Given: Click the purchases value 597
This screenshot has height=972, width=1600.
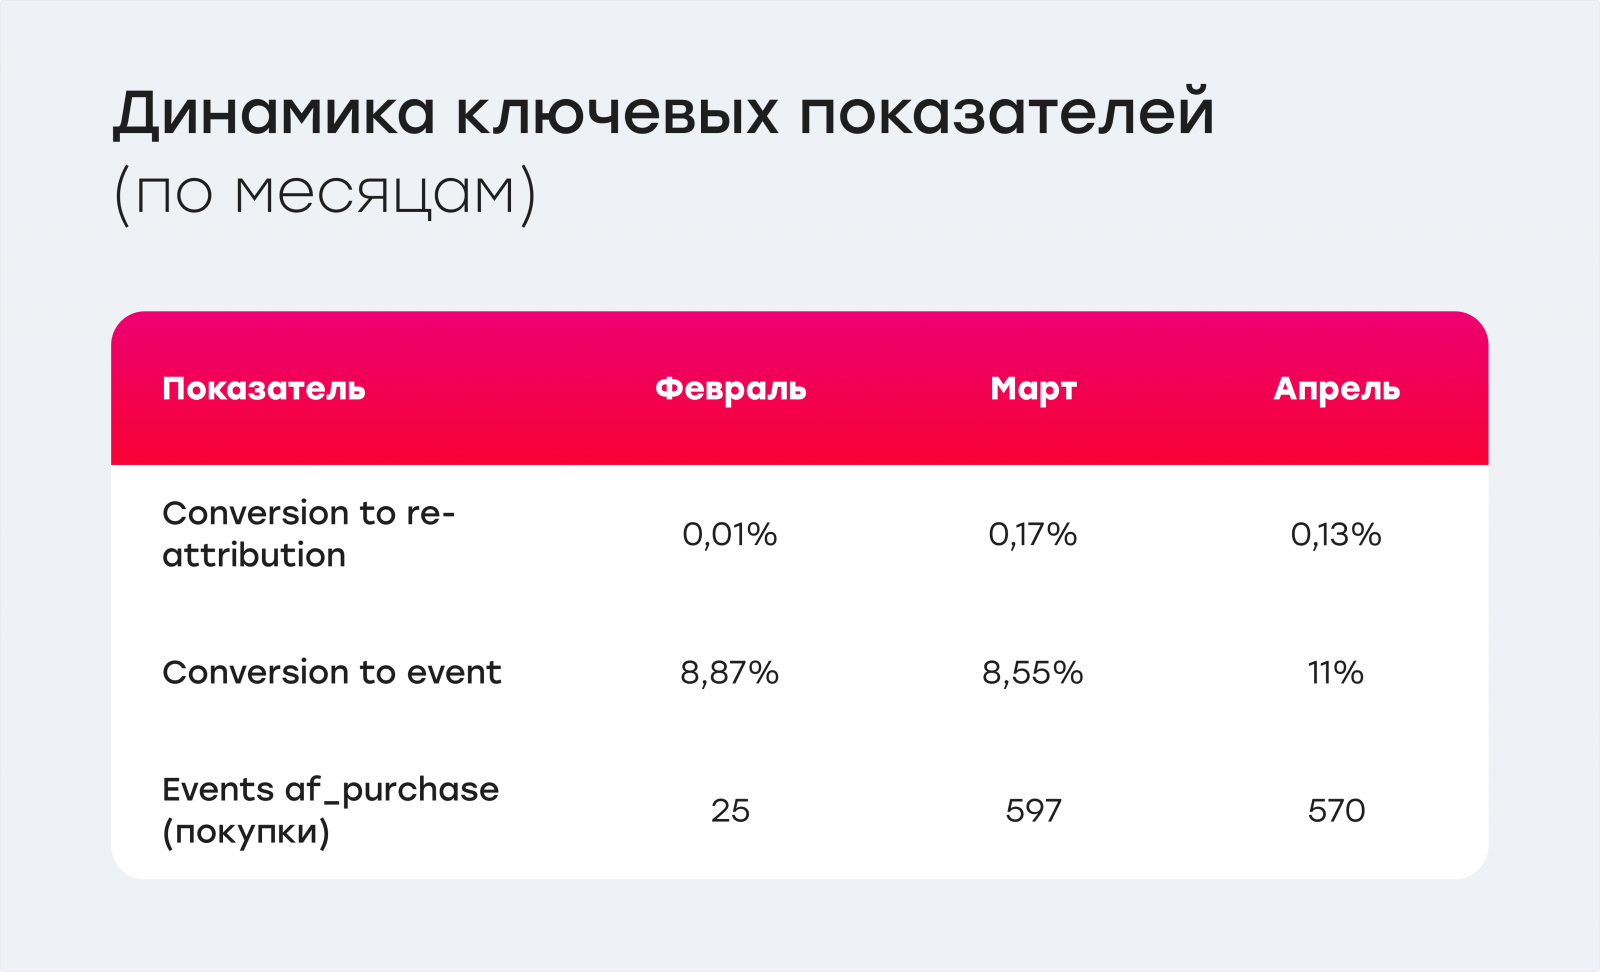Looking at the screenshot, I should [x=1033, y=811].
